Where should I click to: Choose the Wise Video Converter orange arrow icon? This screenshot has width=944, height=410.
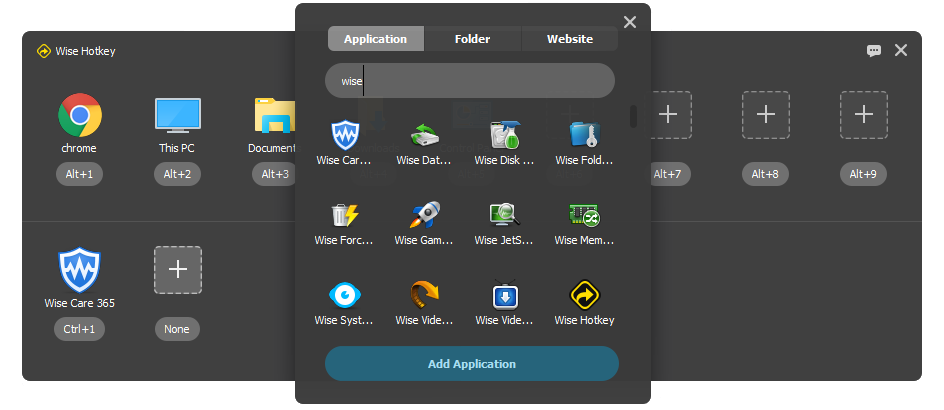[x=424, y=295]
